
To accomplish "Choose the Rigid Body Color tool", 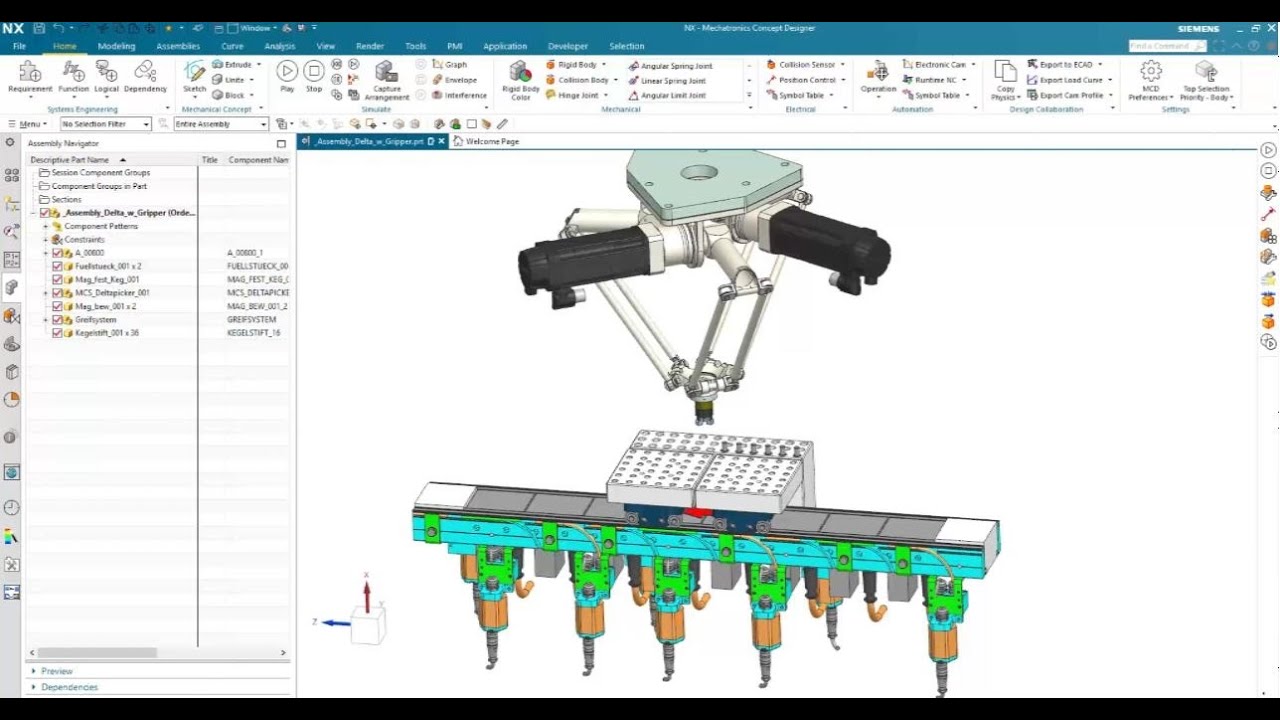I will pyautogui.click(x=520, y=80).
